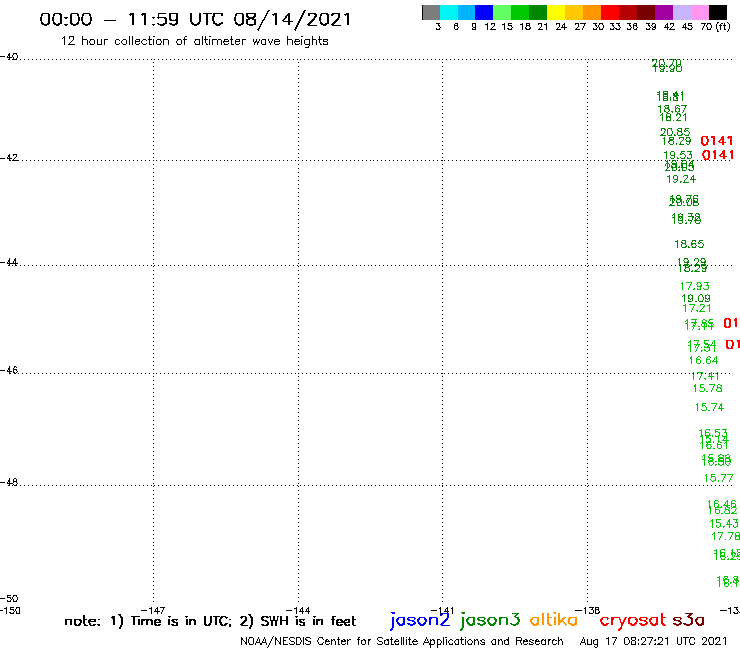Click the jason3 legend label

coord(490,620)
